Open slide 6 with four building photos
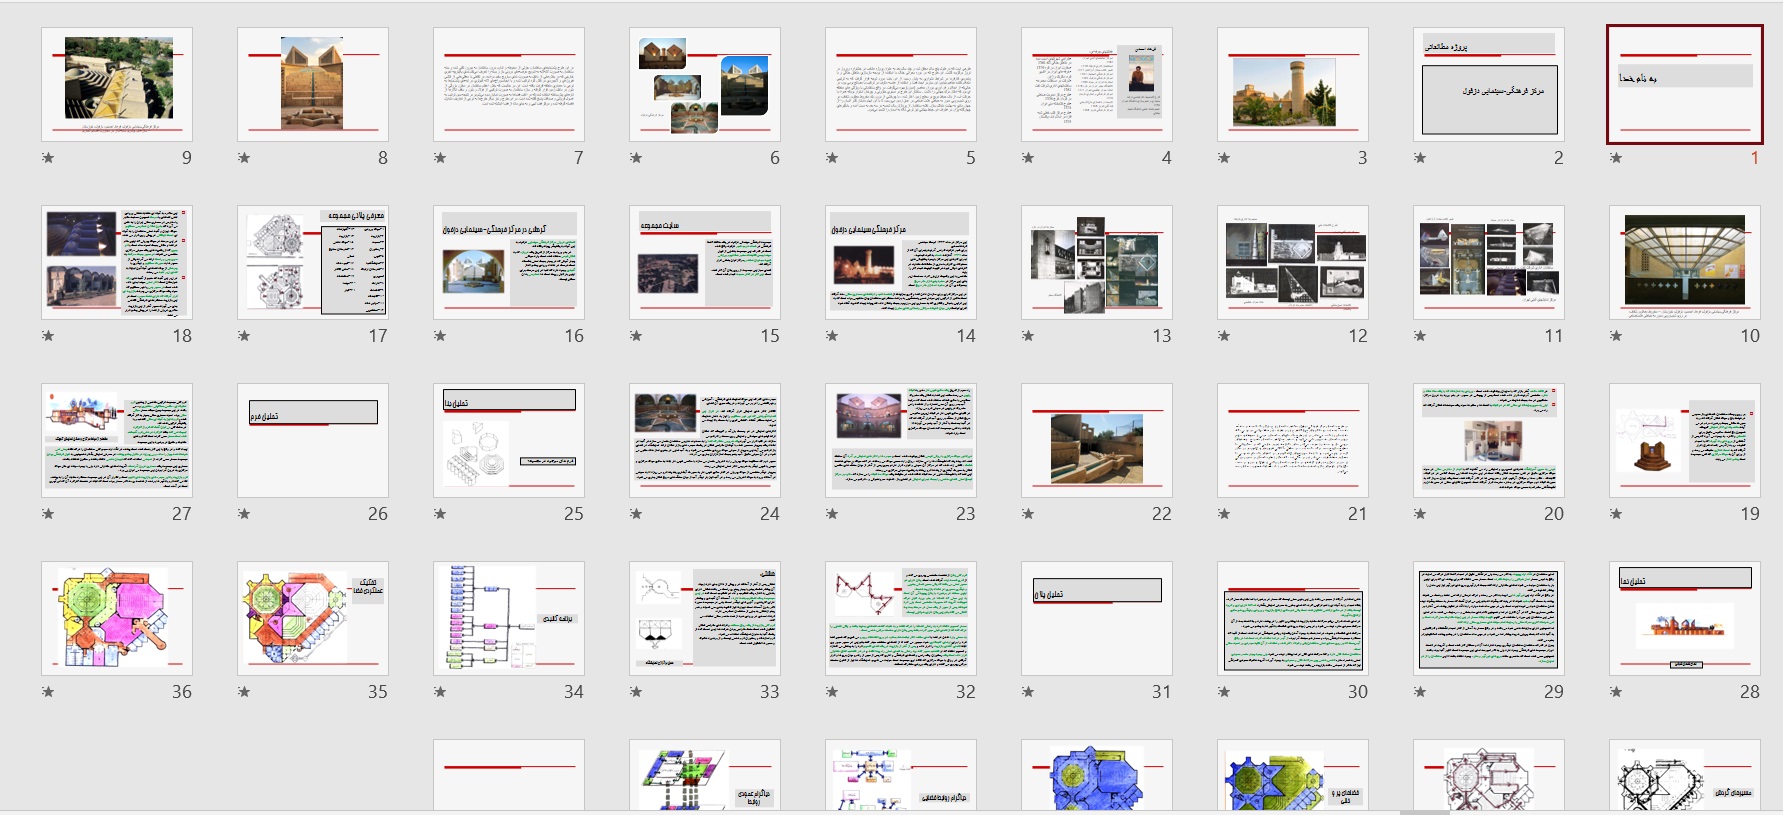 [x=704, y=84]
